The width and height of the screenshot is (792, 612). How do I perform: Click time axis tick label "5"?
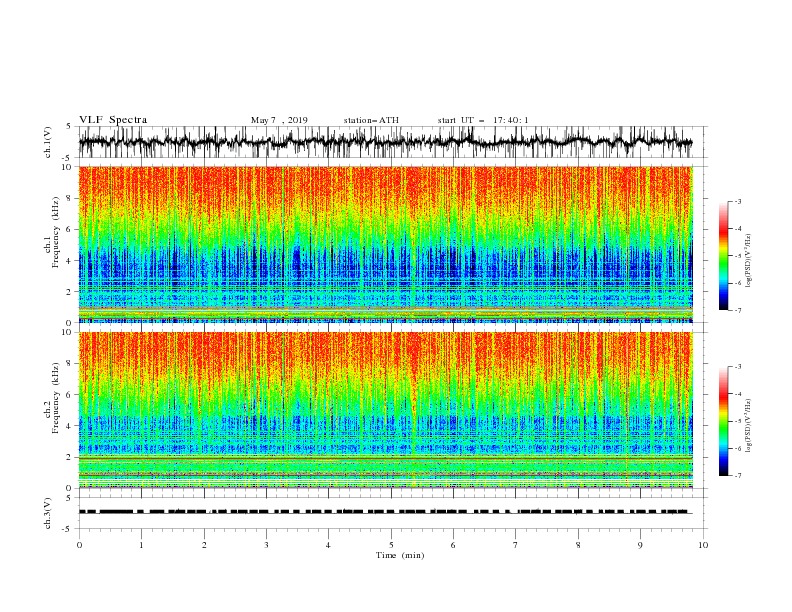[x=391, y=545]
